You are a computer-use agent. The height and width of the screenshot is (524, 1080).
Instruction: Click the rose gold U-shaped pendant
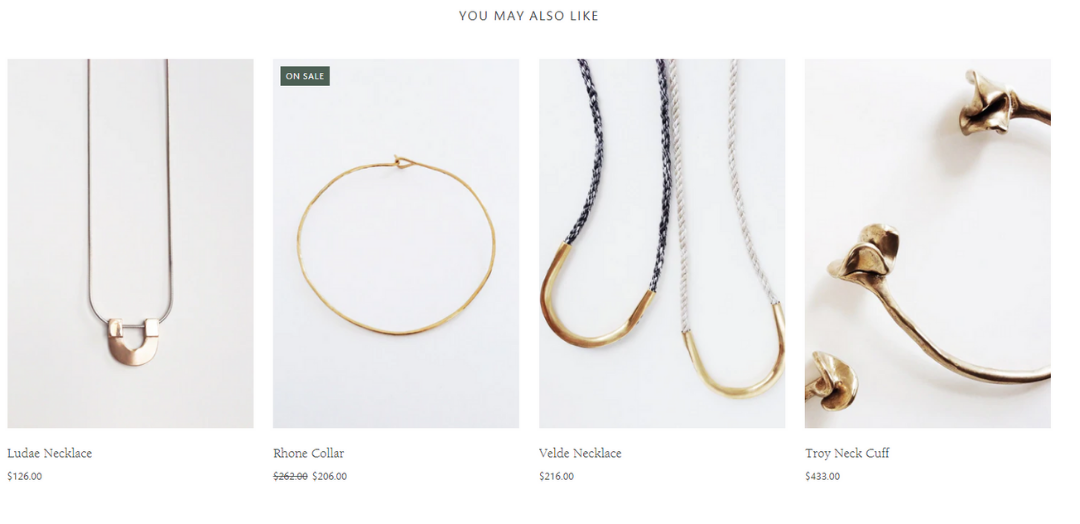130,342
